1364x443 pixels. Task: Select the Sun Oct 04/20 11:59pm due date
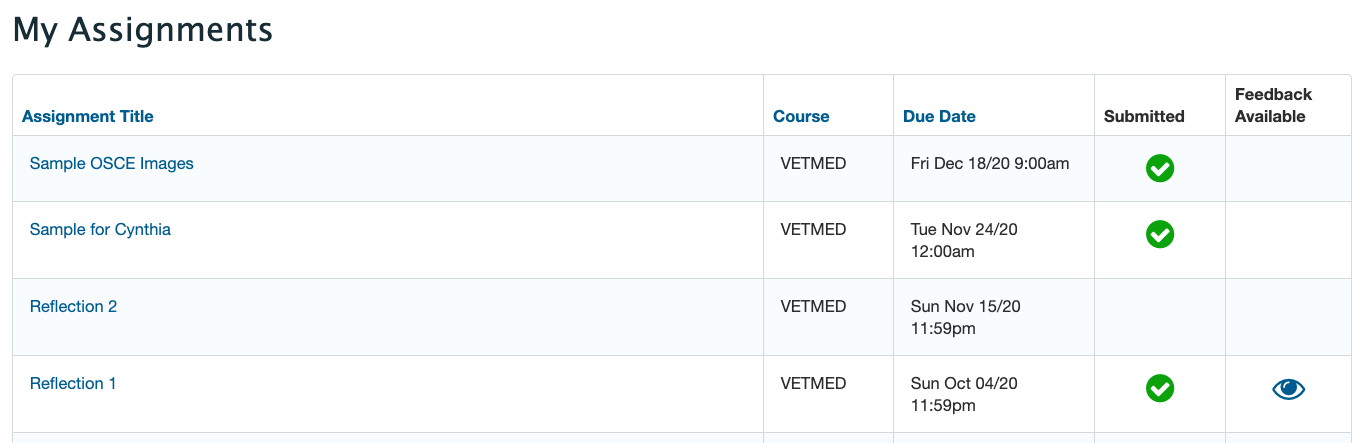point(964,394)
